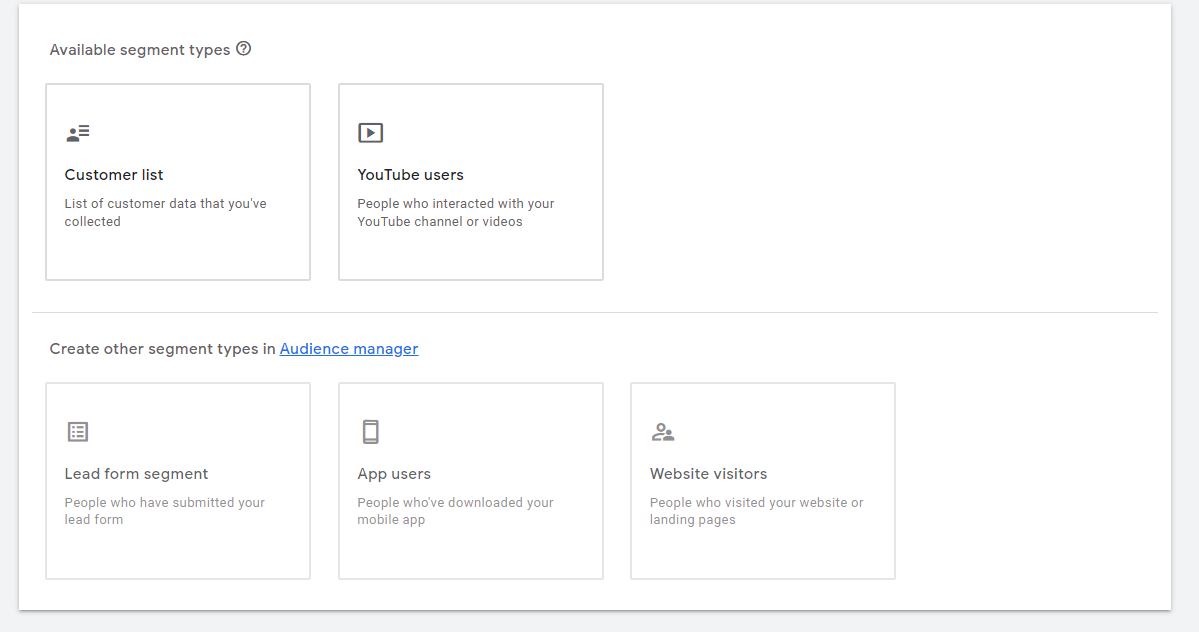
Task: Click the 'Available segment types' heading
Action: 140,50
